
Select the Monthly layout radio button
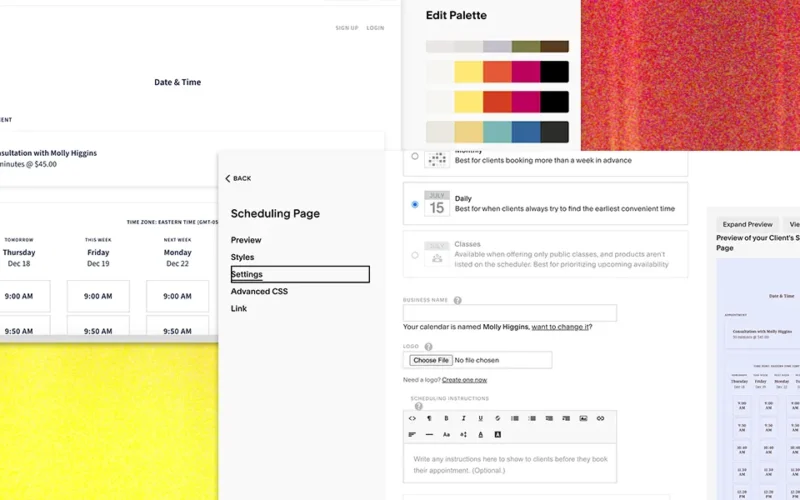415,156
